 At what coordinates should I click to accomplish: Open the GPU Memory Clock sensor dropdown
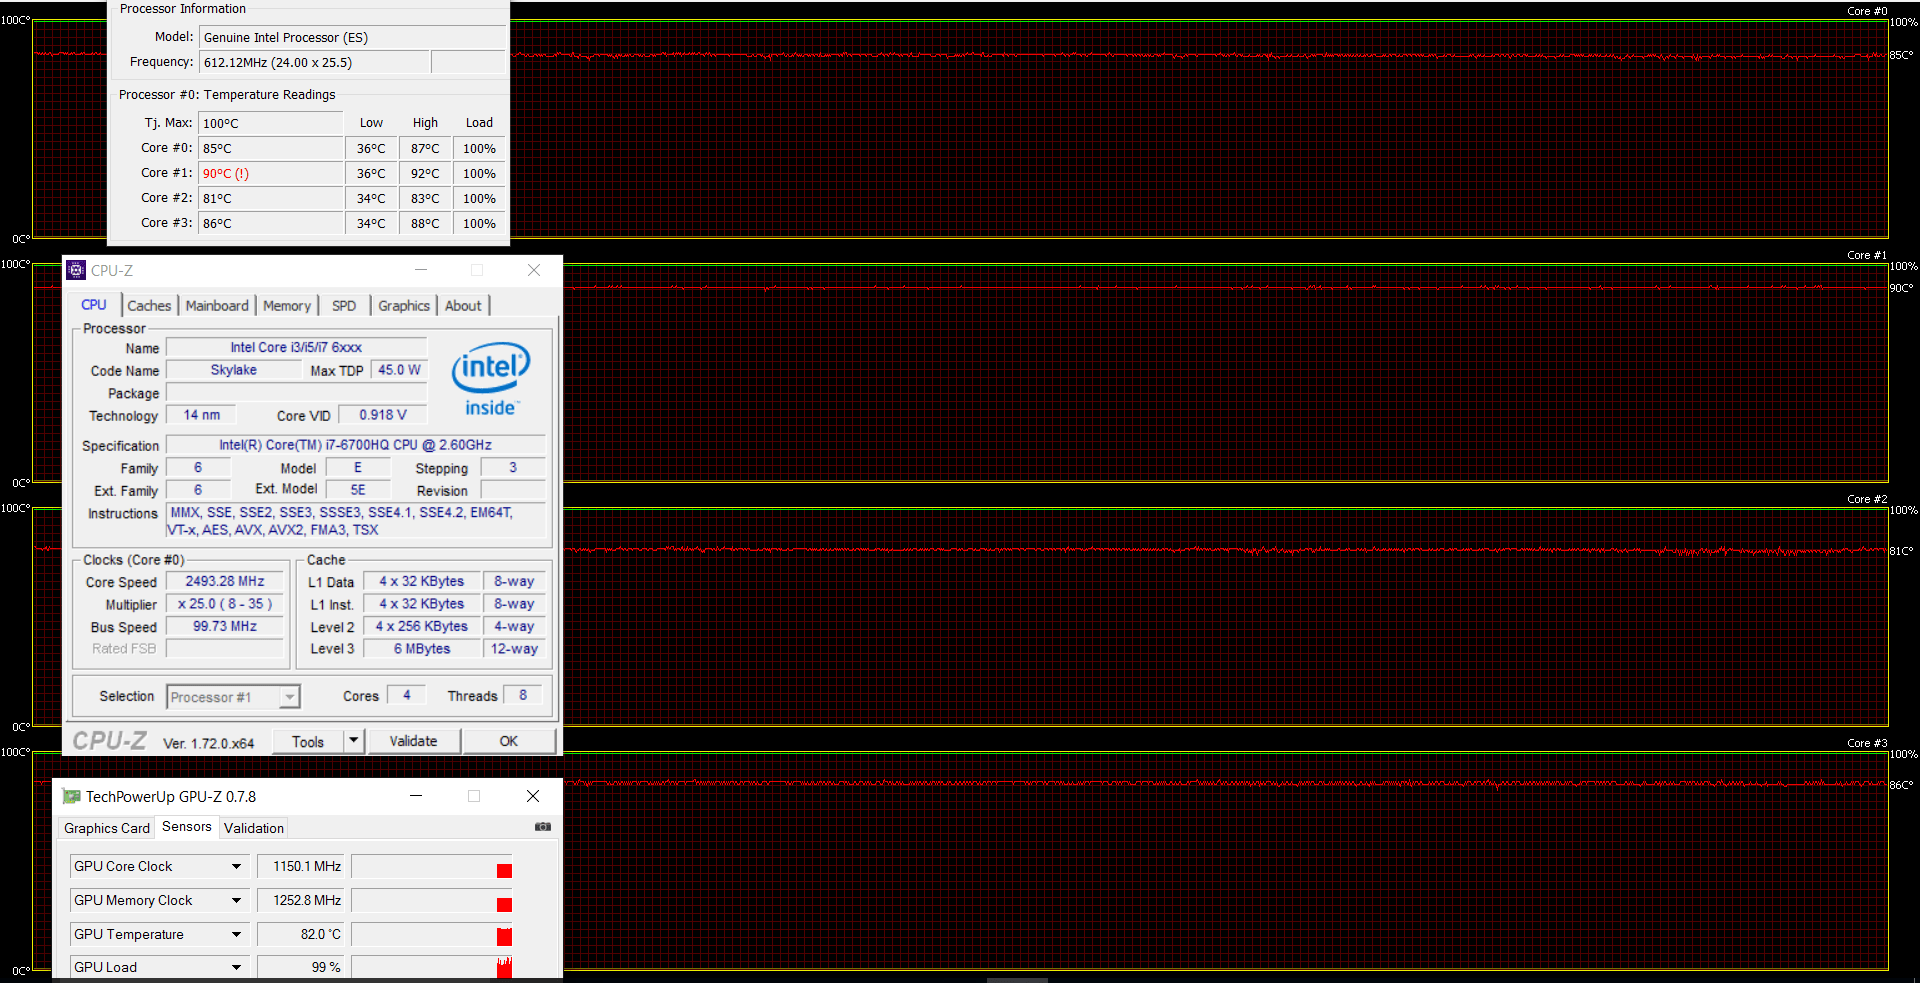coord(158,900)
